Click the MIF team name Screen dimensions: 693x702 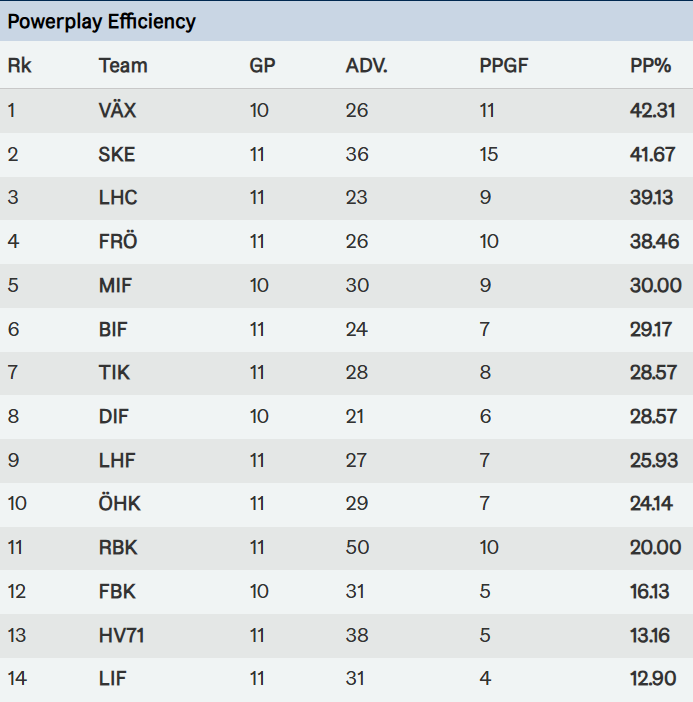[x=115, y=285]
